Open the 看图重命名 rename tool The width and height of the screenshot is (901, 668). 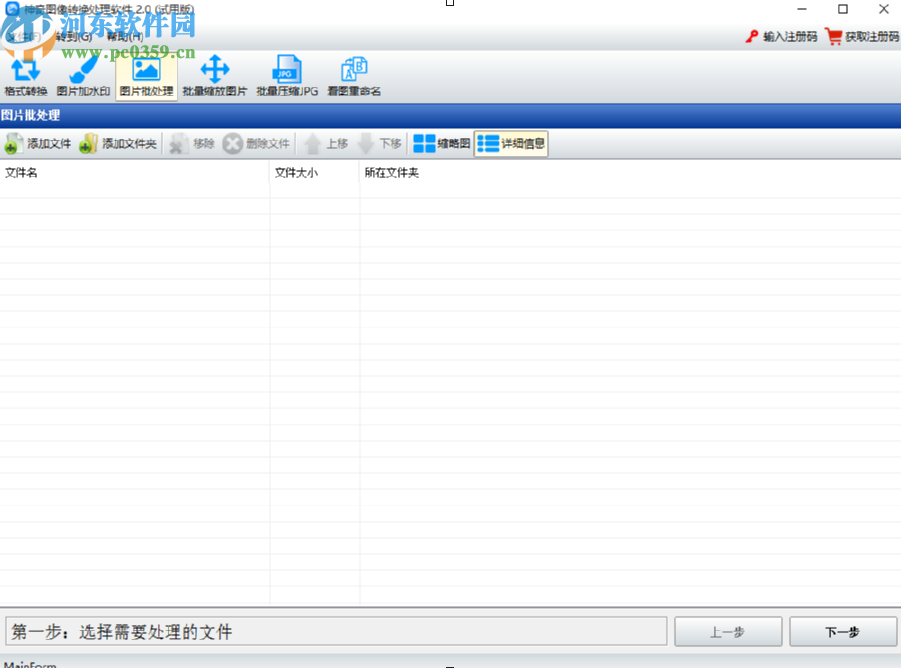tap(352, 75)
